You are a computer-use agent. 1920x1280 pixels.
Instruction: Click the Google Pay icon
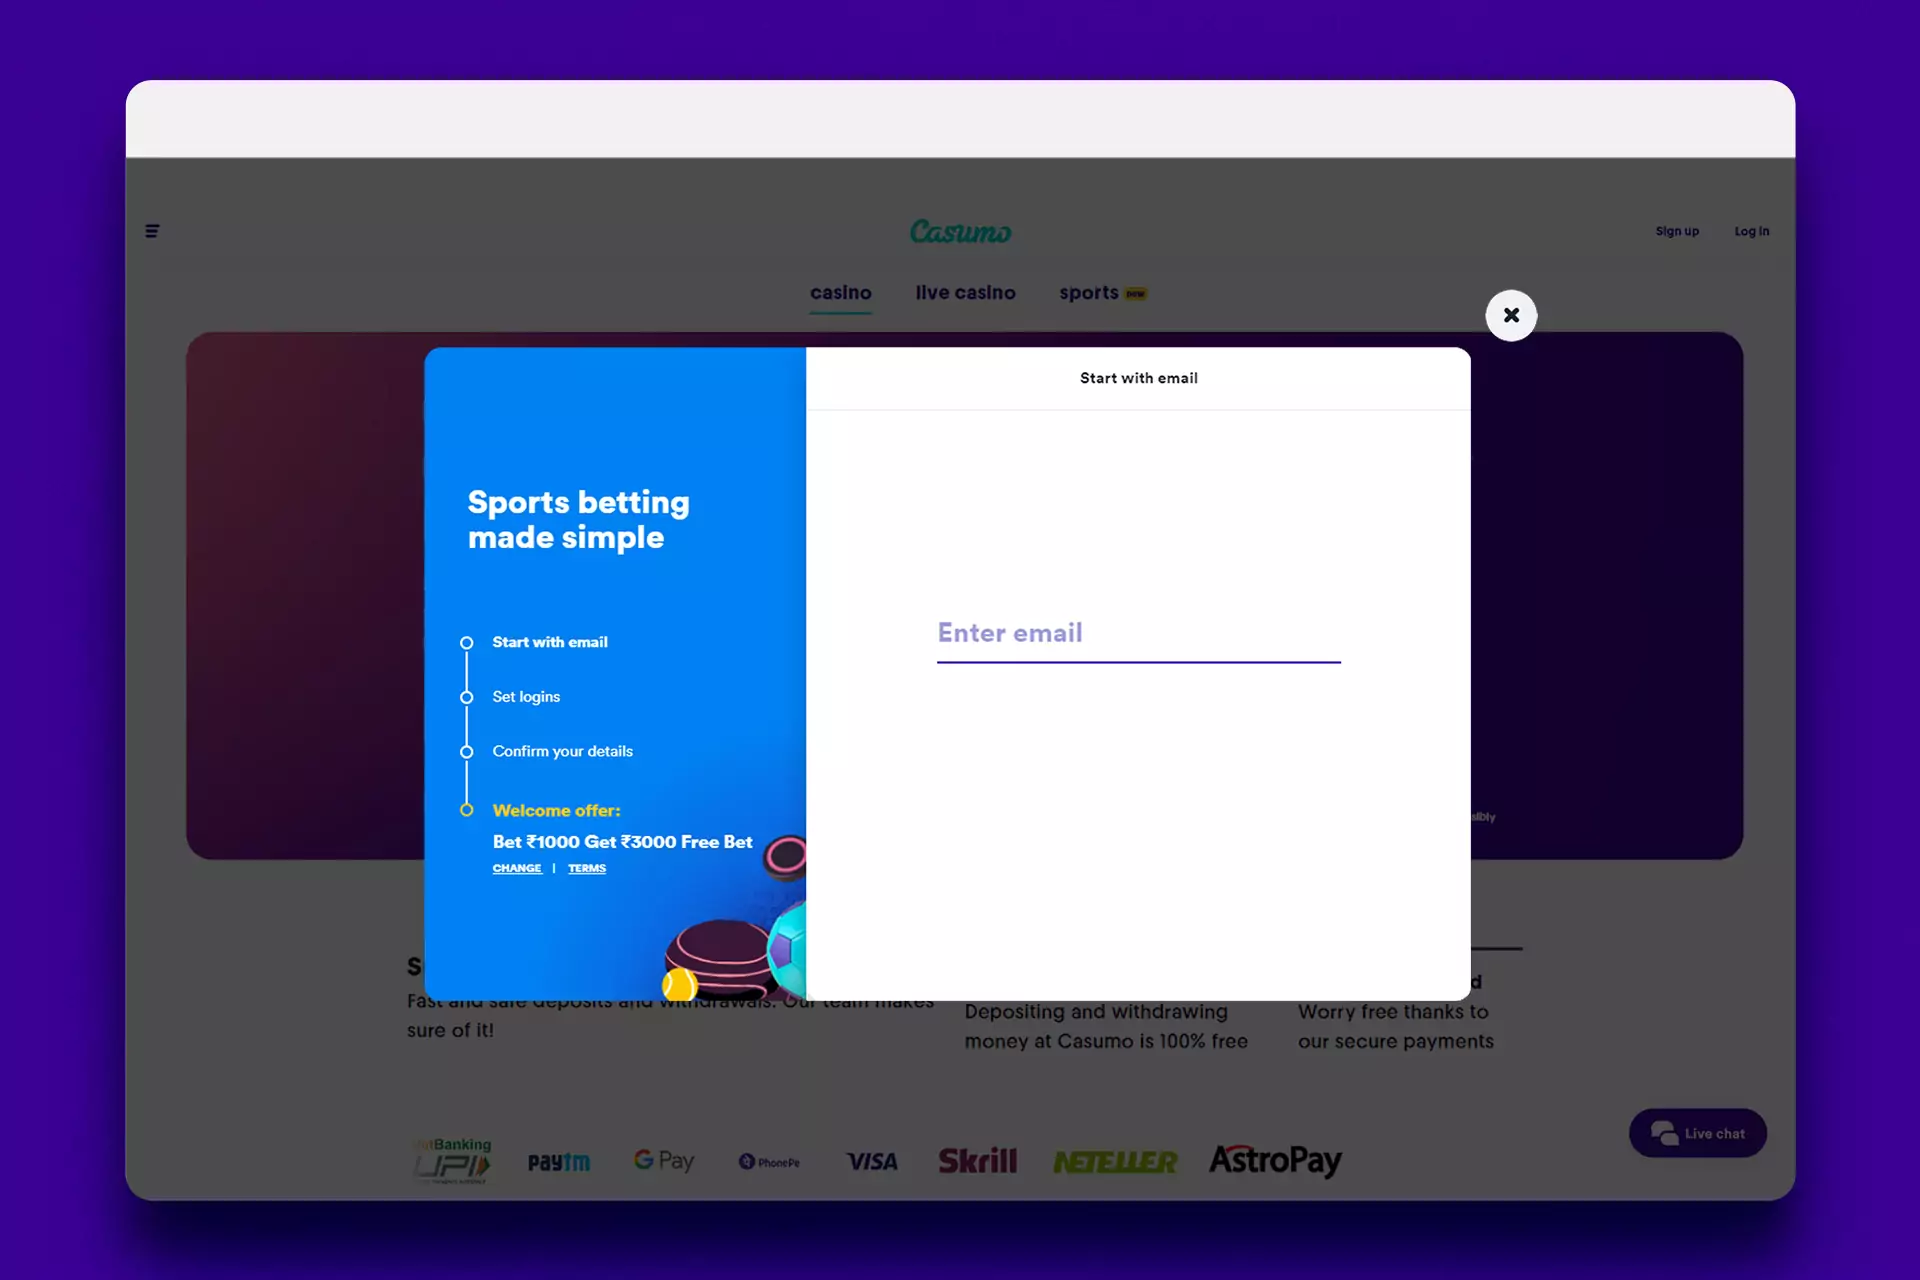pyautogui.click(x=664, y=1160)
